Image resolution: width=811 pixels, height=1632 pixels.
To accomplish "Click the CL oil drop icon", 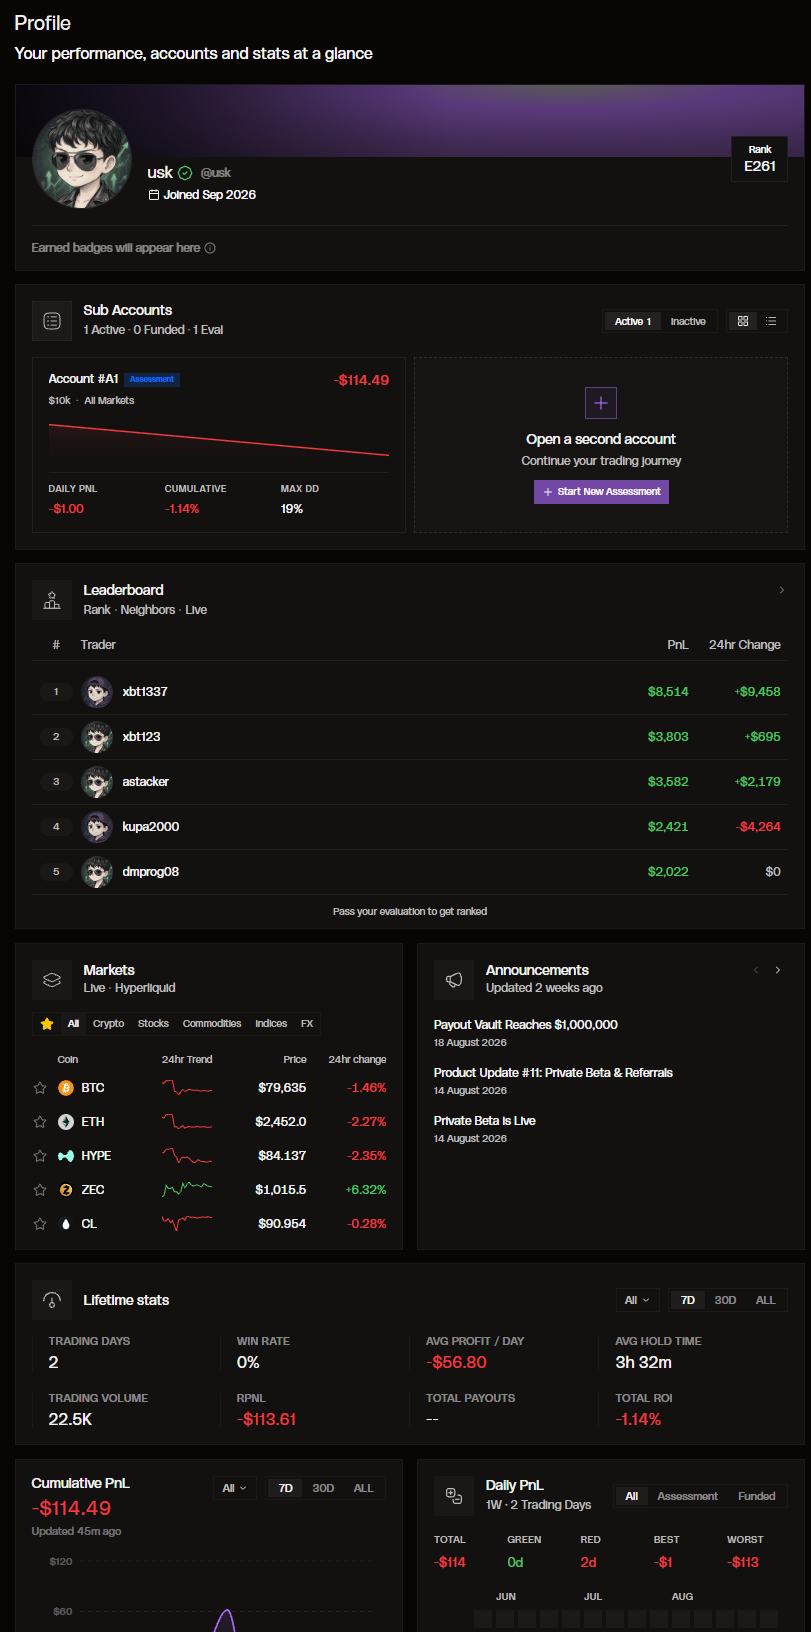I will point(66,1224).
